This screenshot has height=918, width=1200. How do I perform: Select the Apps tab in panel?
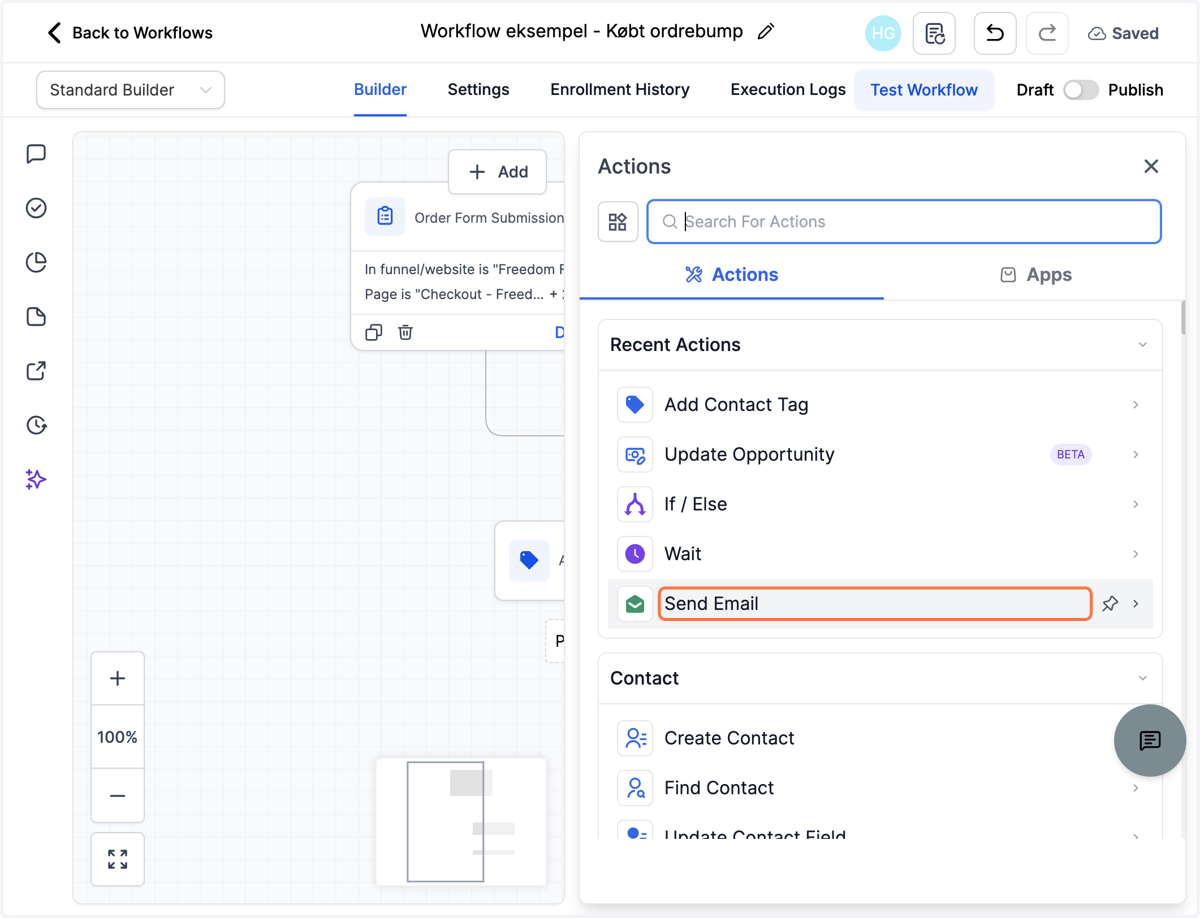[1036, 275]
